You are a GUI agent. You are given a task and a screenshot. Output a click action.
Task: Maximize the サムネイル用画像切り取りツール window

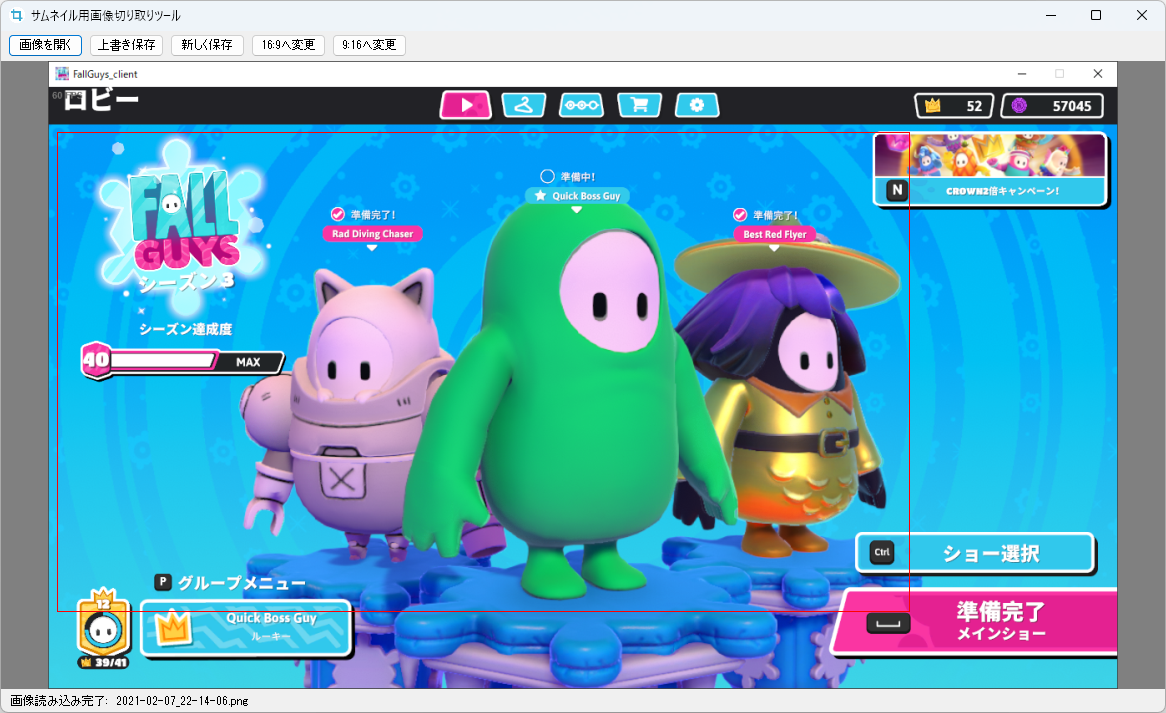click(1096, 15)
